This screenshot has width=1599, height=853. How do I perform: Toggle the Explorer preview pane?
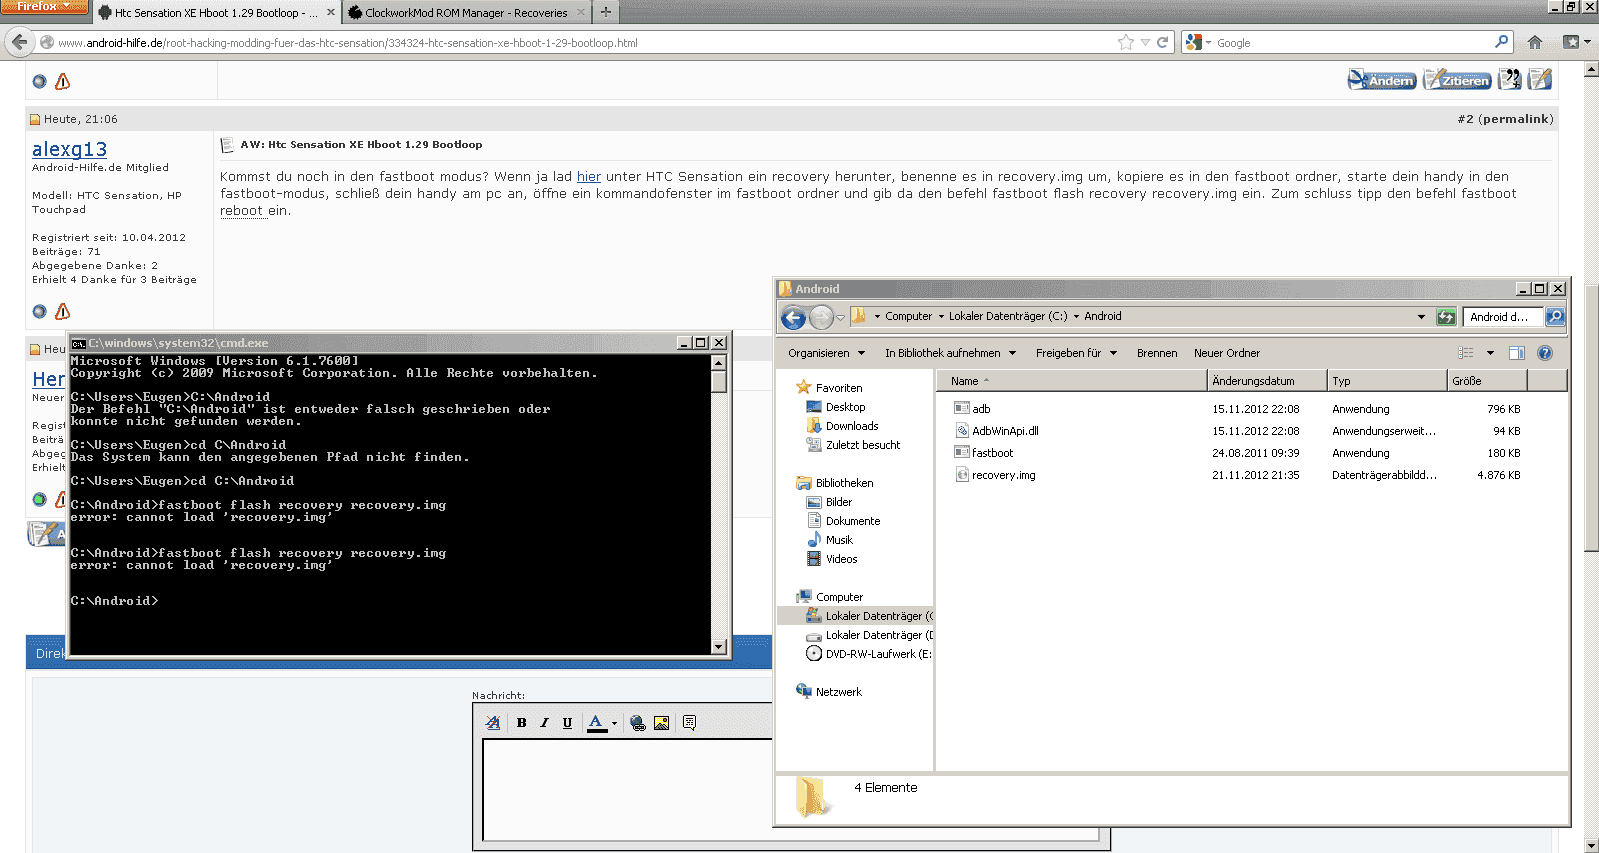[x=1517, y=353]
